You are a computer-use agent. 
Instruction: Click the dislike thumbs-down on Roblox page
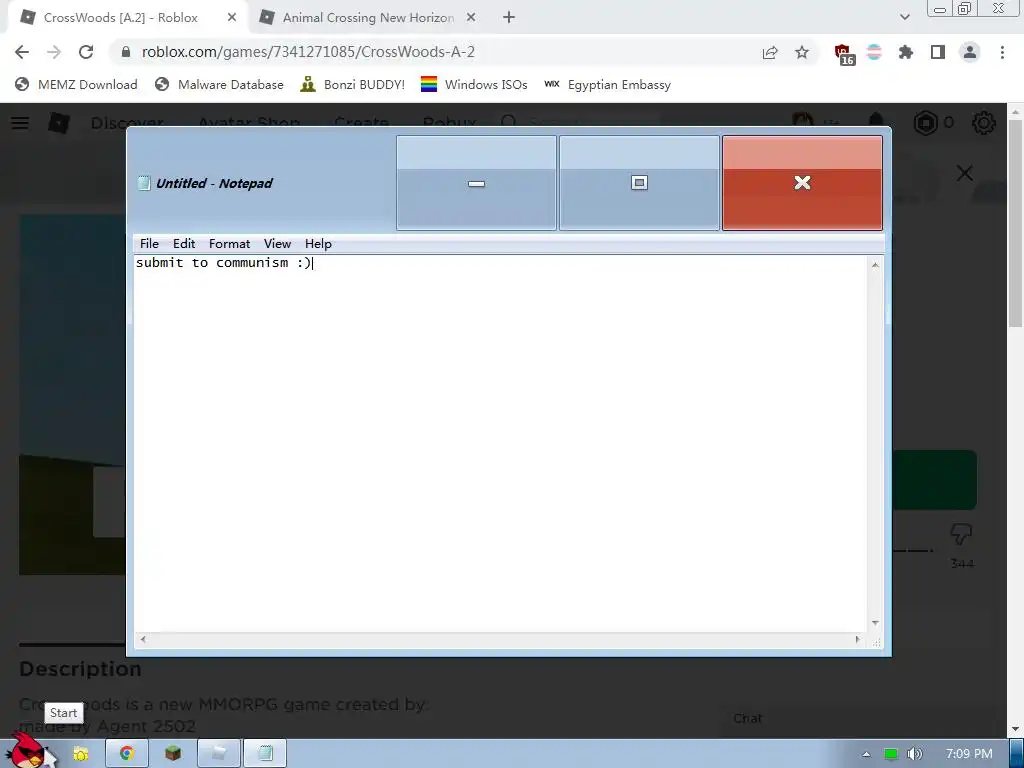tap(961, 534)
